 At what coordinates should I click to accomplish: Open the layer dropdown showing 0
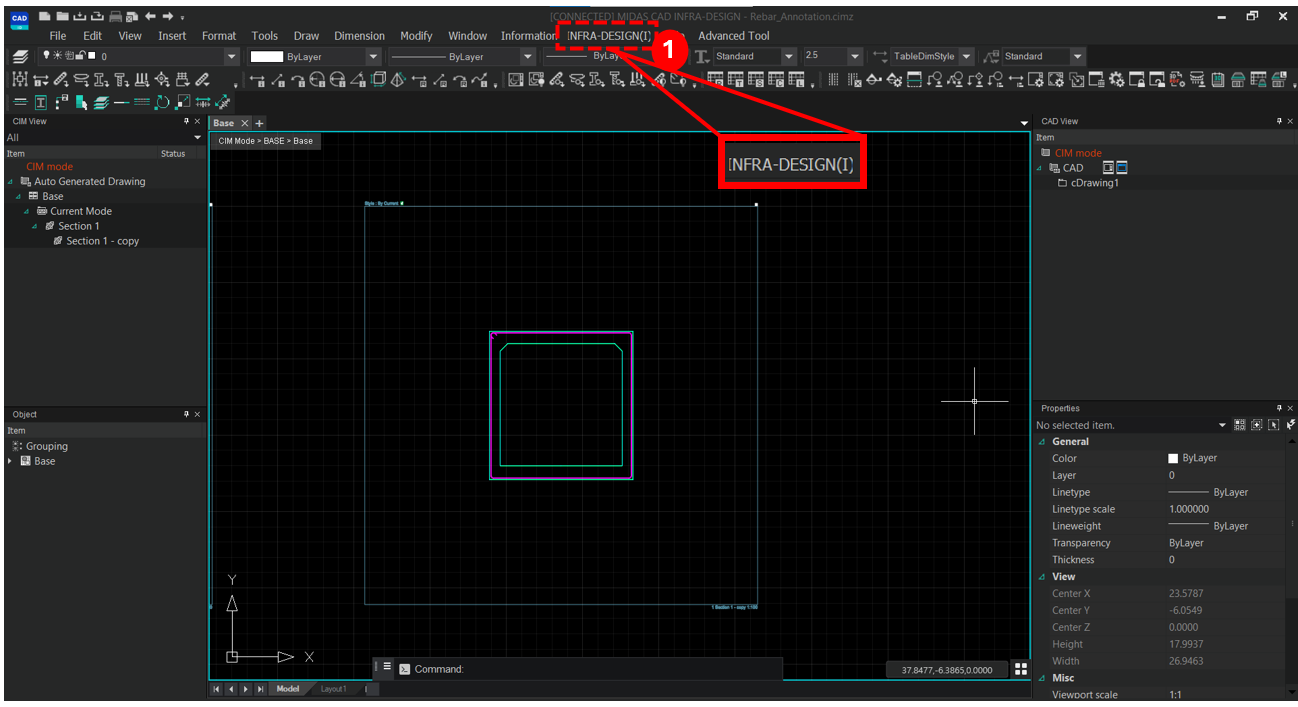pyautogui.click(x=232, y=57)
